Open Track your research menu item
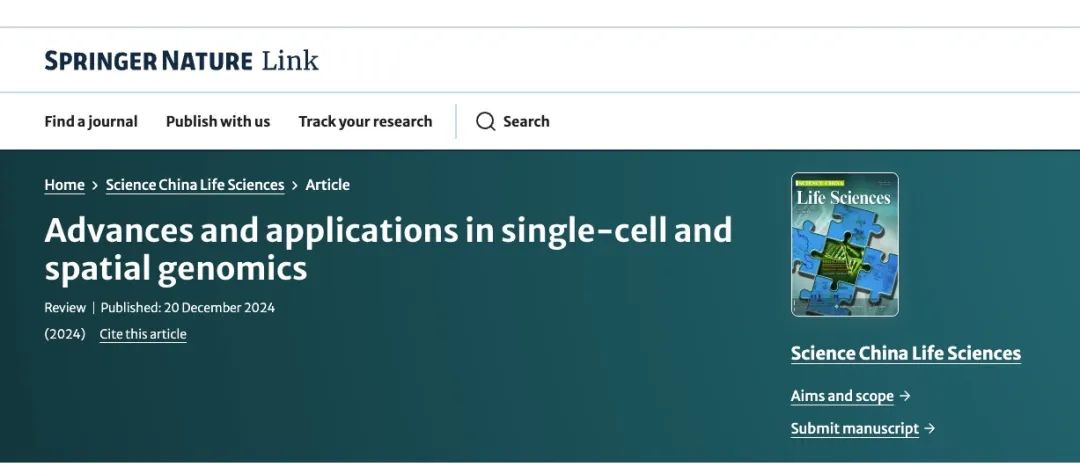 pos(365,121)
